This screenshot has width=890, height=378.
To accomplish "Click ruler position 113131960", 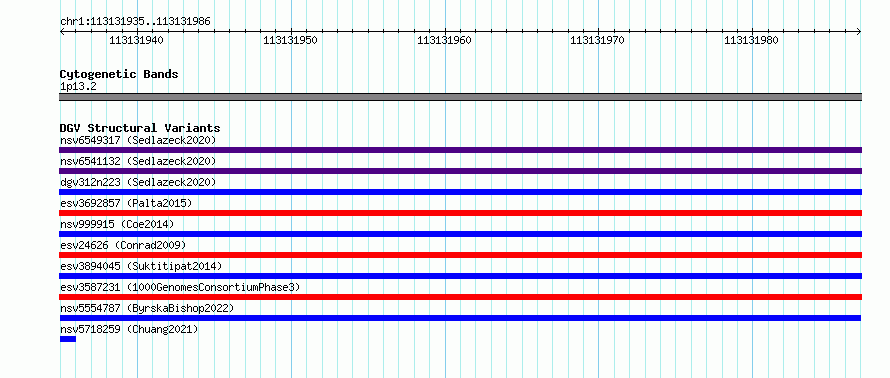I will 444,40.
